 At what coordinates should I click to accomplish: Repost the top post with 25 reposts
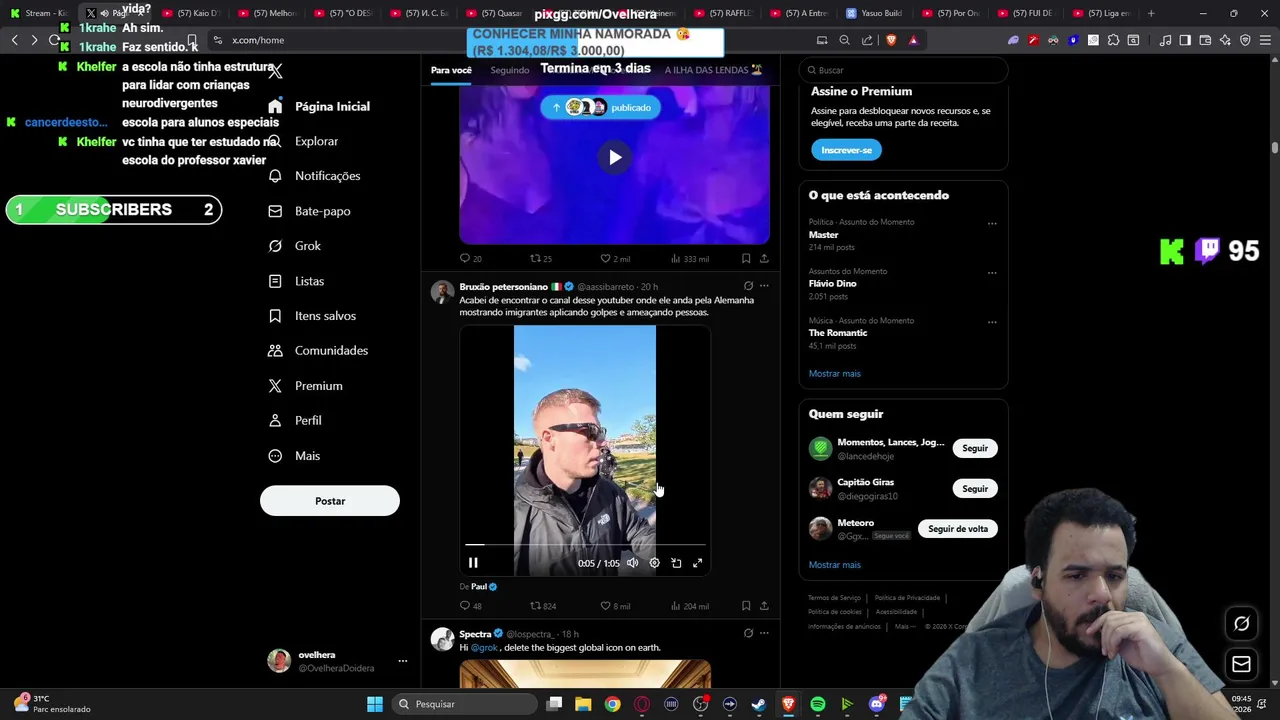point(541,259)
